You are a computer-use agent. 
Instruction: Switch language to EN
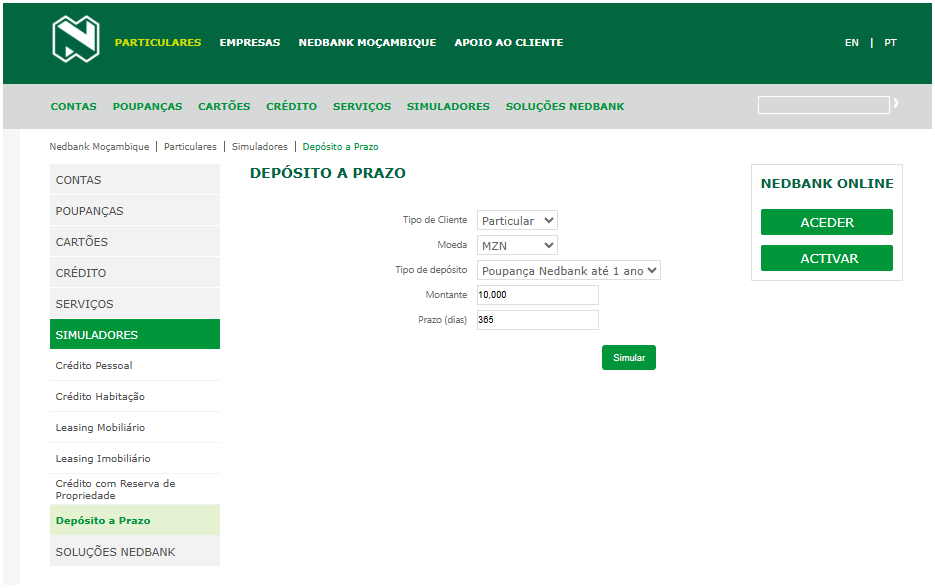(x=852, y=43)
